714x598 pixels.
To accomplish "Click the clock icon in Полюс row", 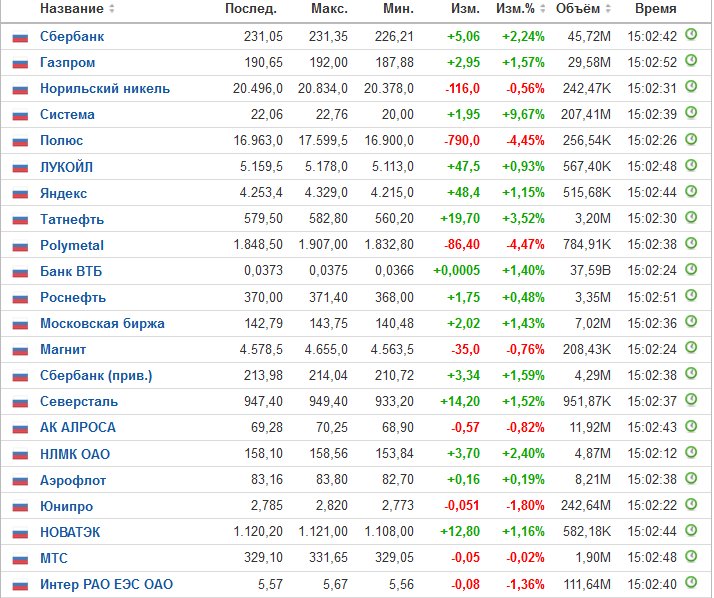I will [691, 139].
